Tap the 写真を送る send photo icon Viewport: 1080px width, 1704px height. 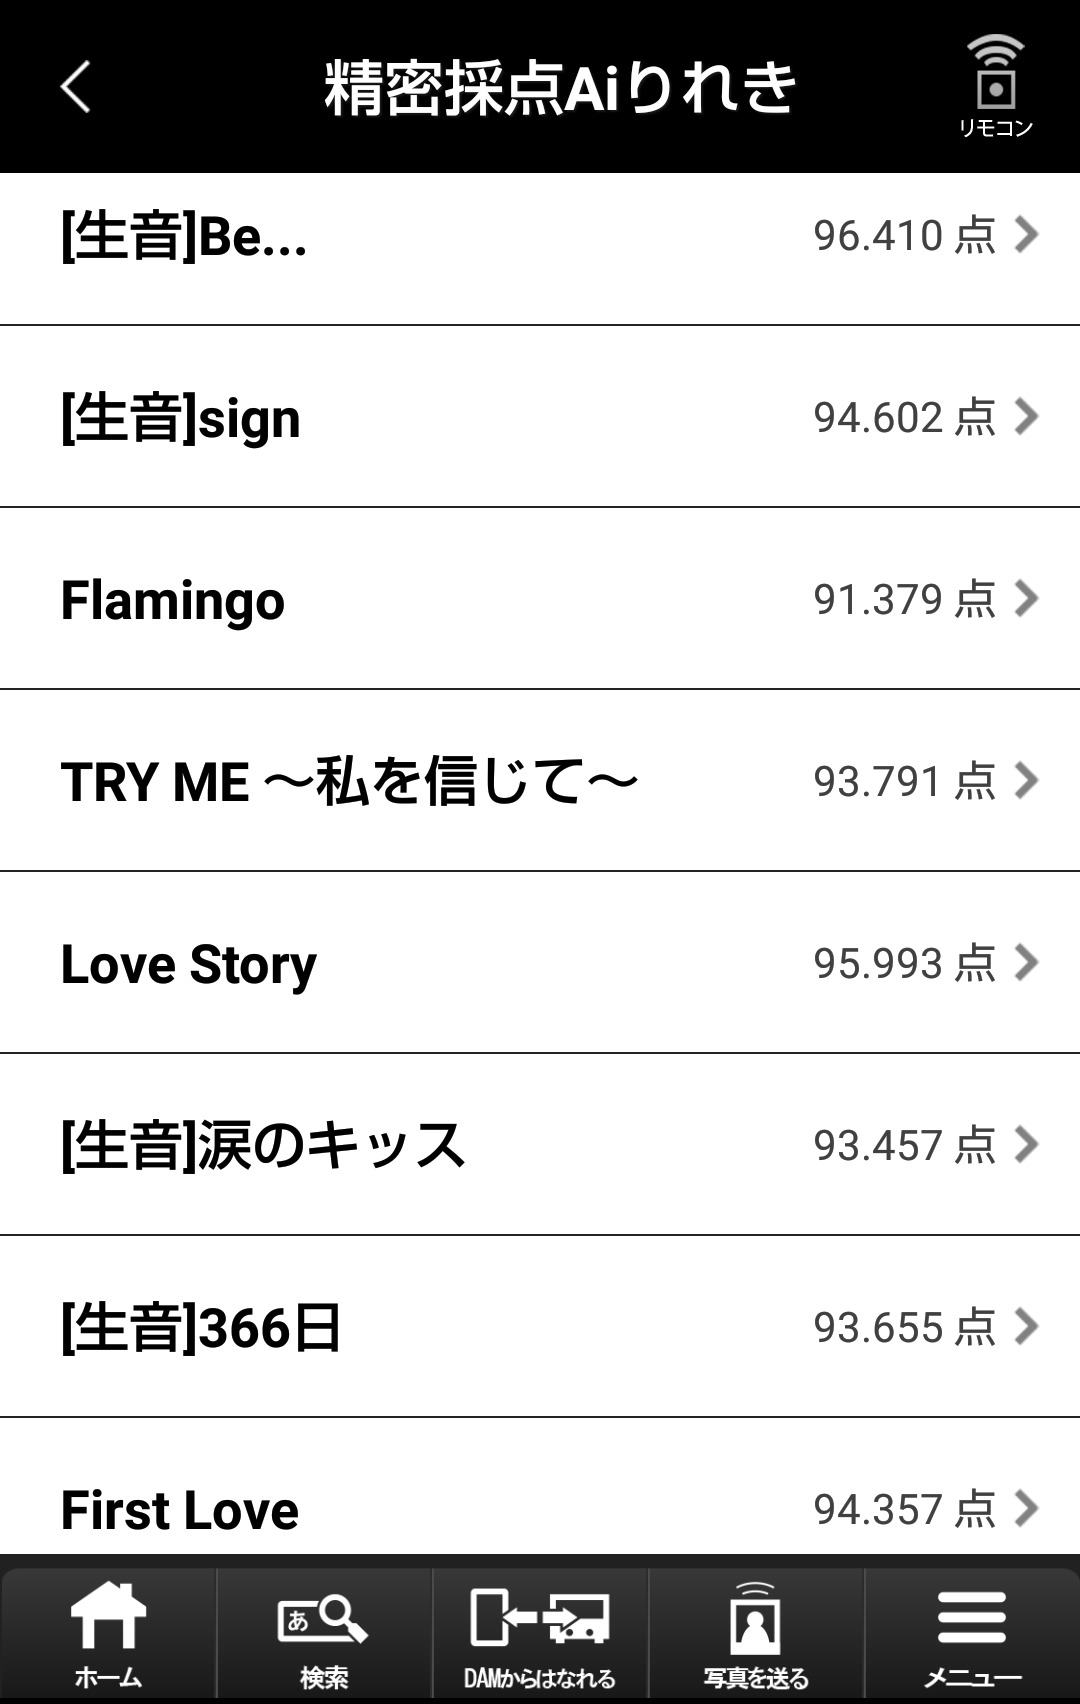[x=756, y=1632]
